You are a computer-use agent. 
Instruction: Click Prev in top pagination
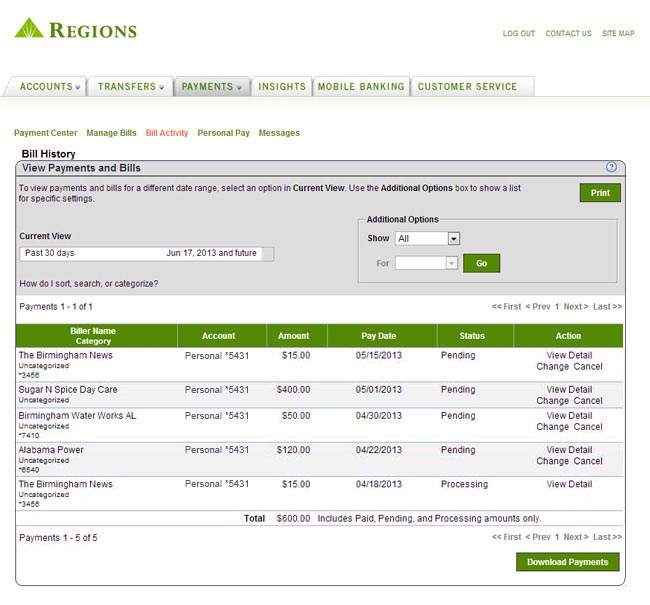tap(538, 306)
